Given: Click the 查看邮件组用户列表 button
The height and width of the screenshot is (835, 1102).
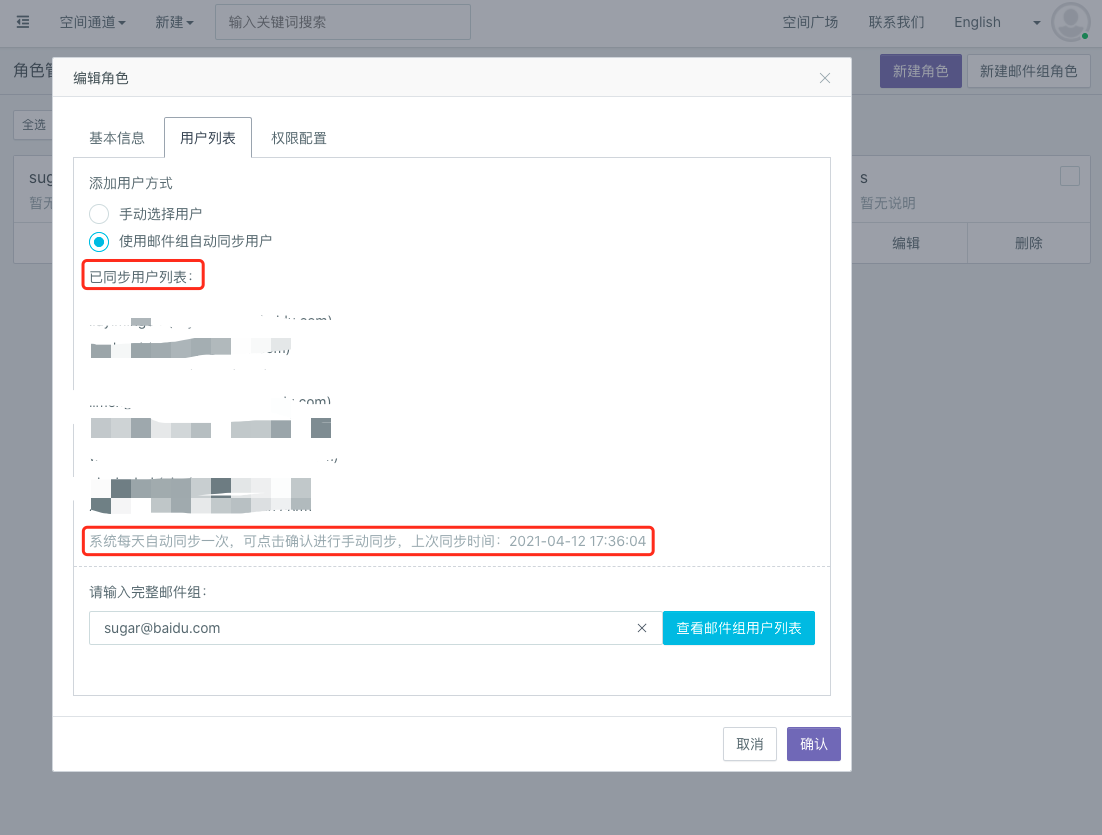Looking at the screenshot, I should [x=739, y=628].
